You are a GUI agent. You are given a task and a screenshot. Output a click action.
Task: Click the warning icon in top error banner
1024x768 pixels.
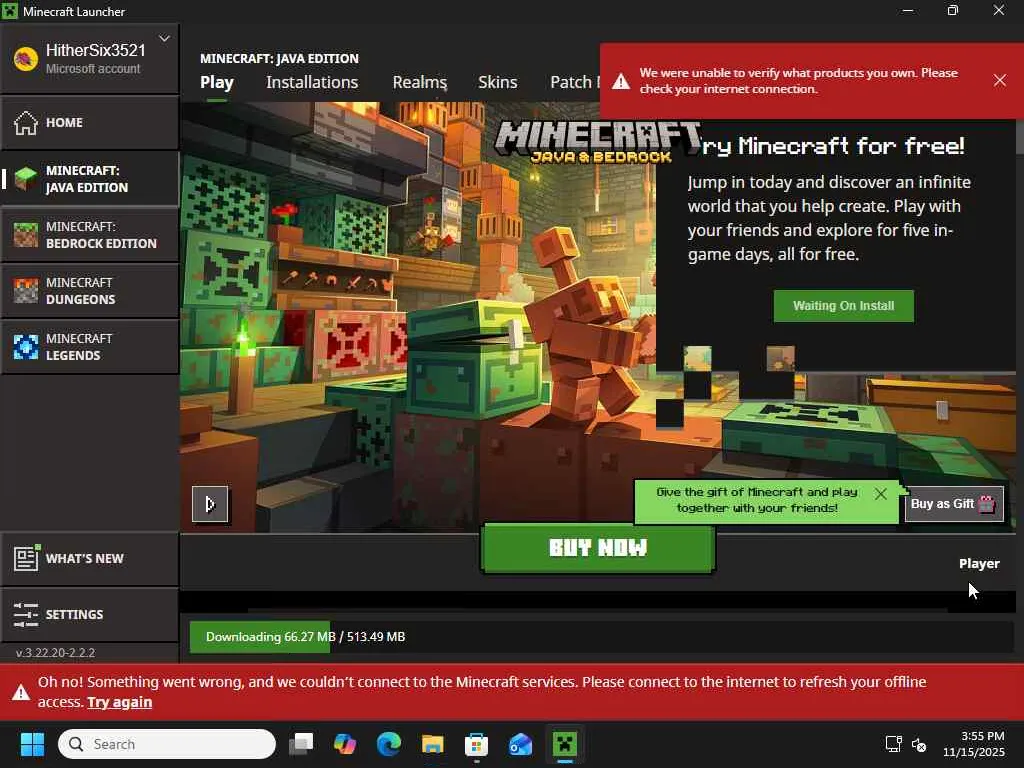tap(621, 81)
